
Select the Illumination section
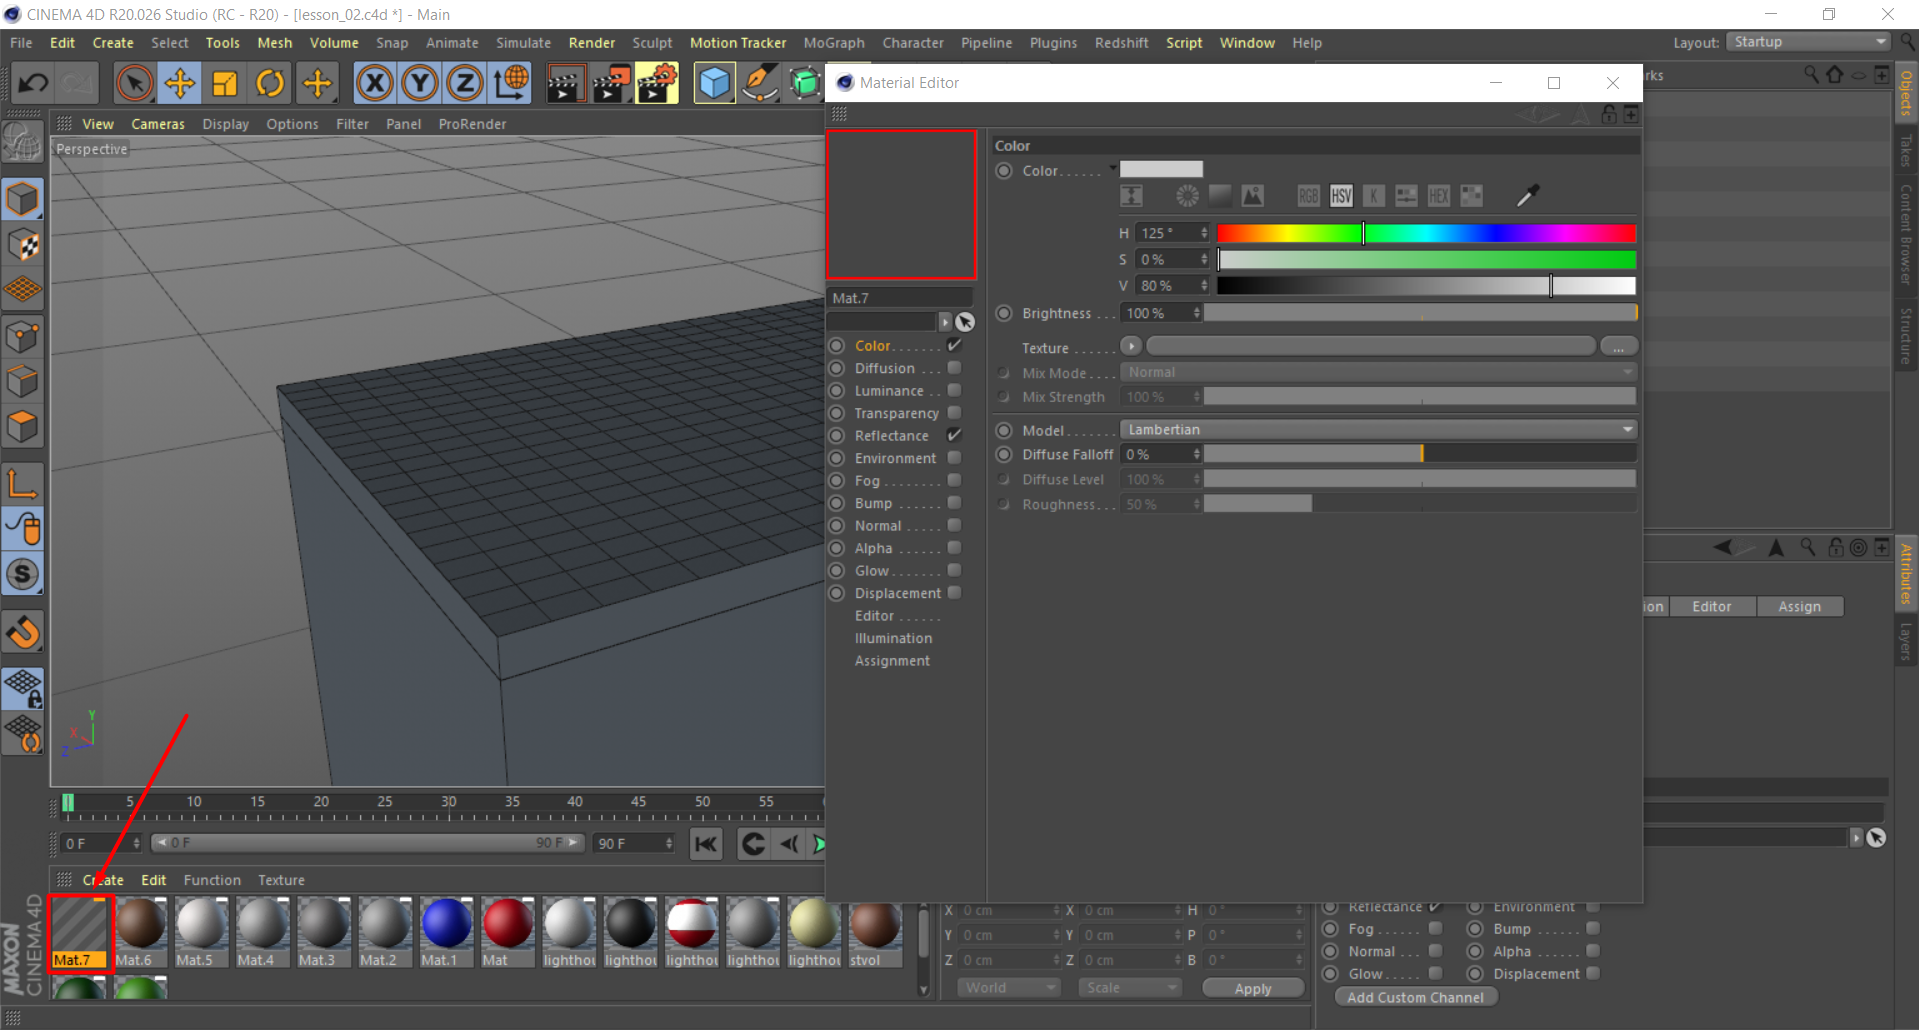[893, 638]
